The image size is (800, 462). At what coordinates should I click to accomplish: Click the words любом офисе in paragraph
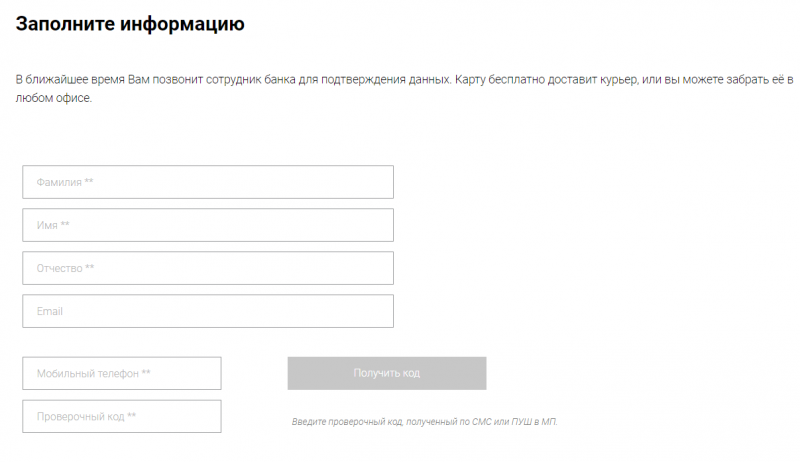(53, 98)
